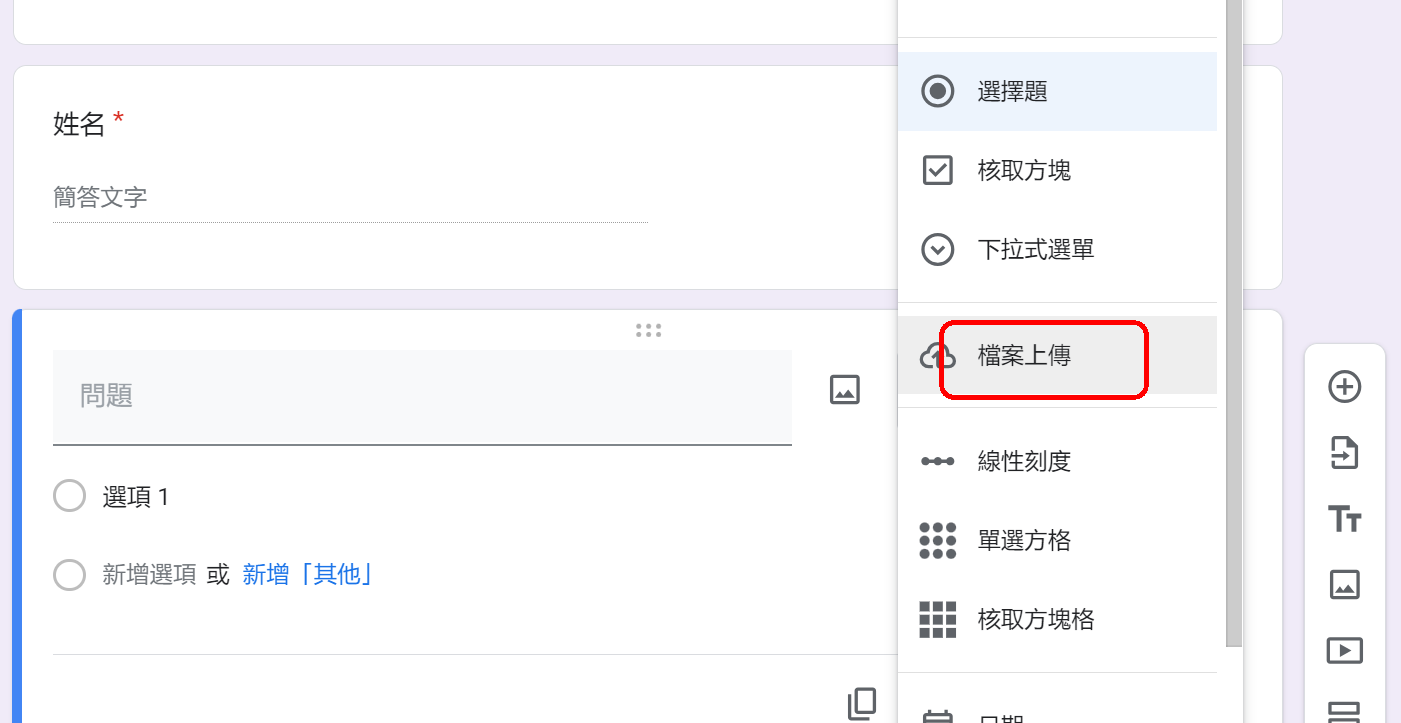The height and width of the screenshot is (723, 1401).
Task: Choose 核取方塊 question type
Action: tap(1023, 171)
